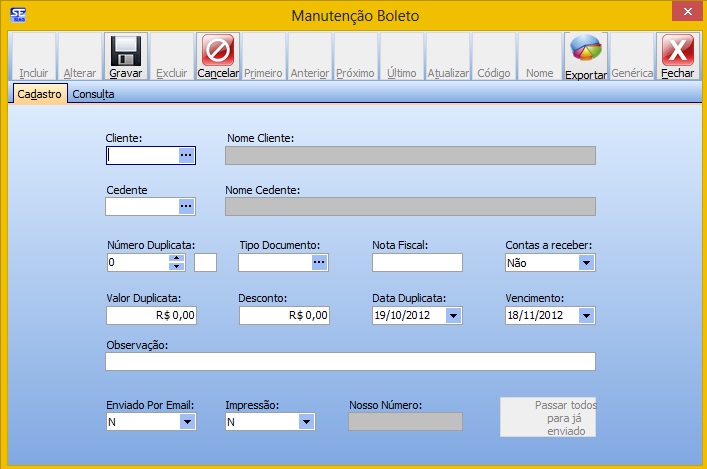Screen dimensions: 707x469
Task: Click the Valor Duplicata amount field
Action: [152, 315]
